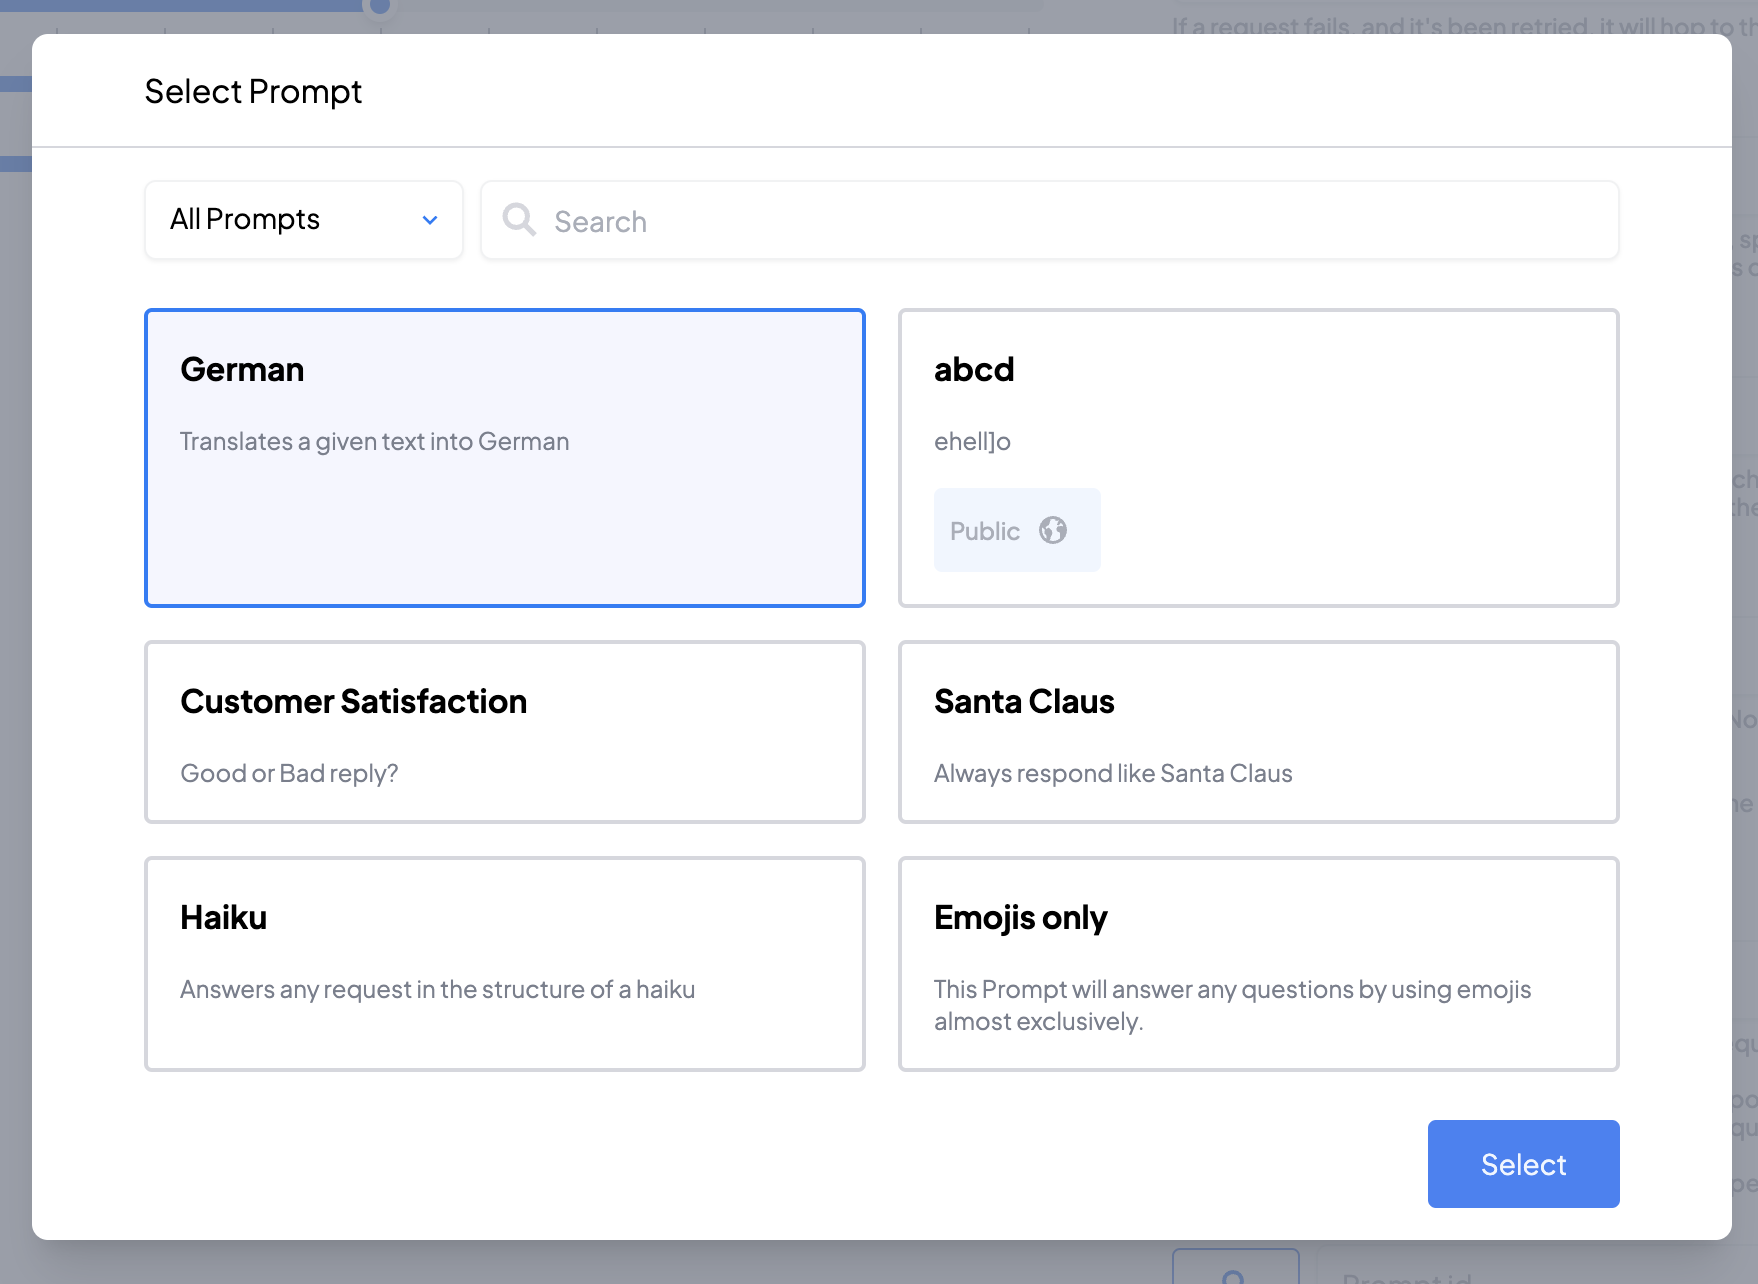This screenshot has width=1758, height=1284.
Task: Click the Select Prompt dialog title
Action: coord(253,91)
